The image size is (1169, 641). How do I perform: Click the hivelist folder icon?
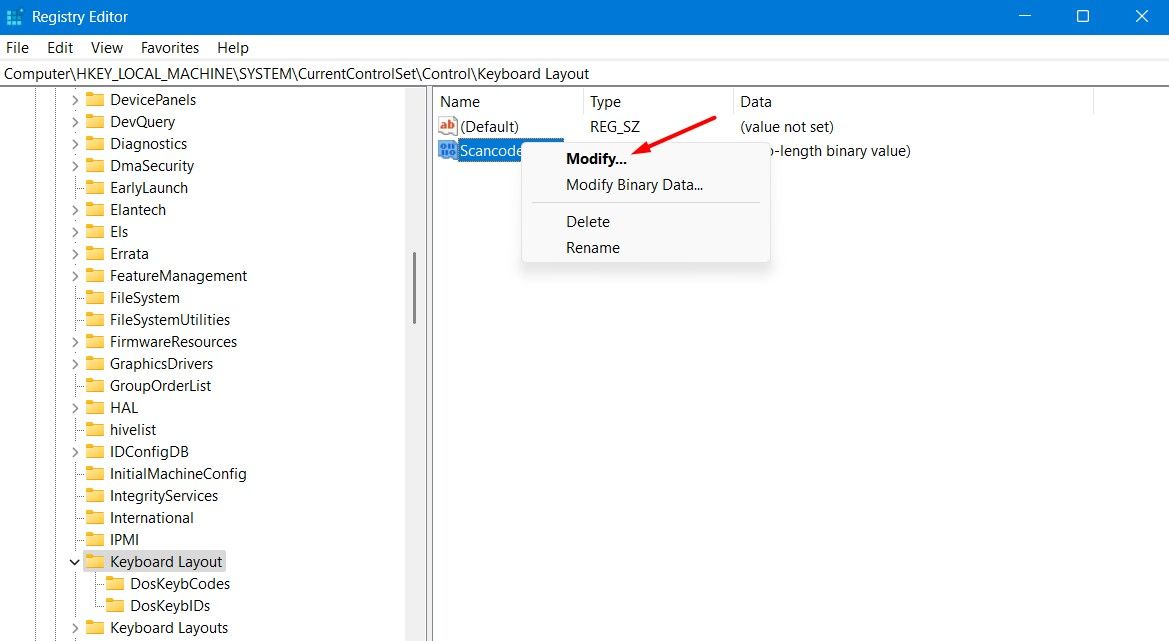coord(95,429)
